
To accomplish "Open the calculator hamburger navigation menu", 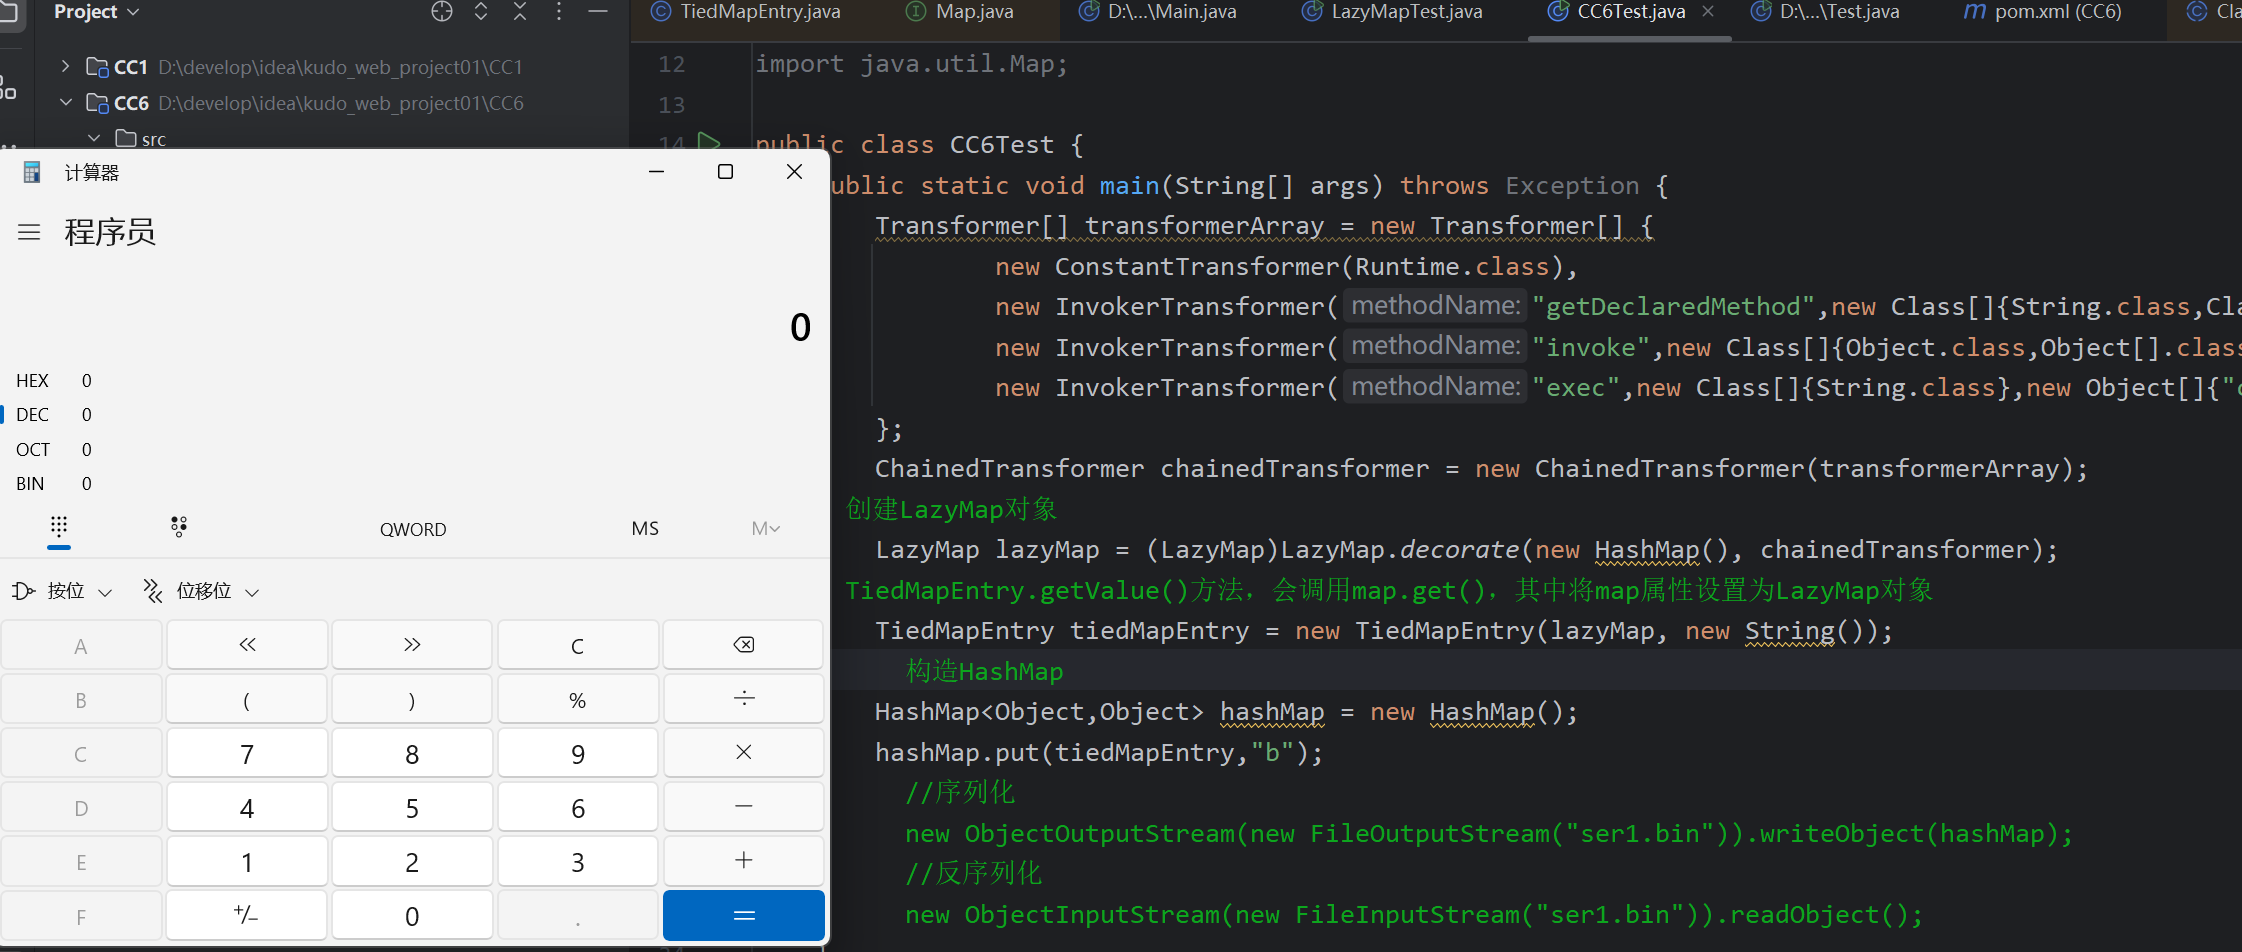I will [x=29, y=232].
